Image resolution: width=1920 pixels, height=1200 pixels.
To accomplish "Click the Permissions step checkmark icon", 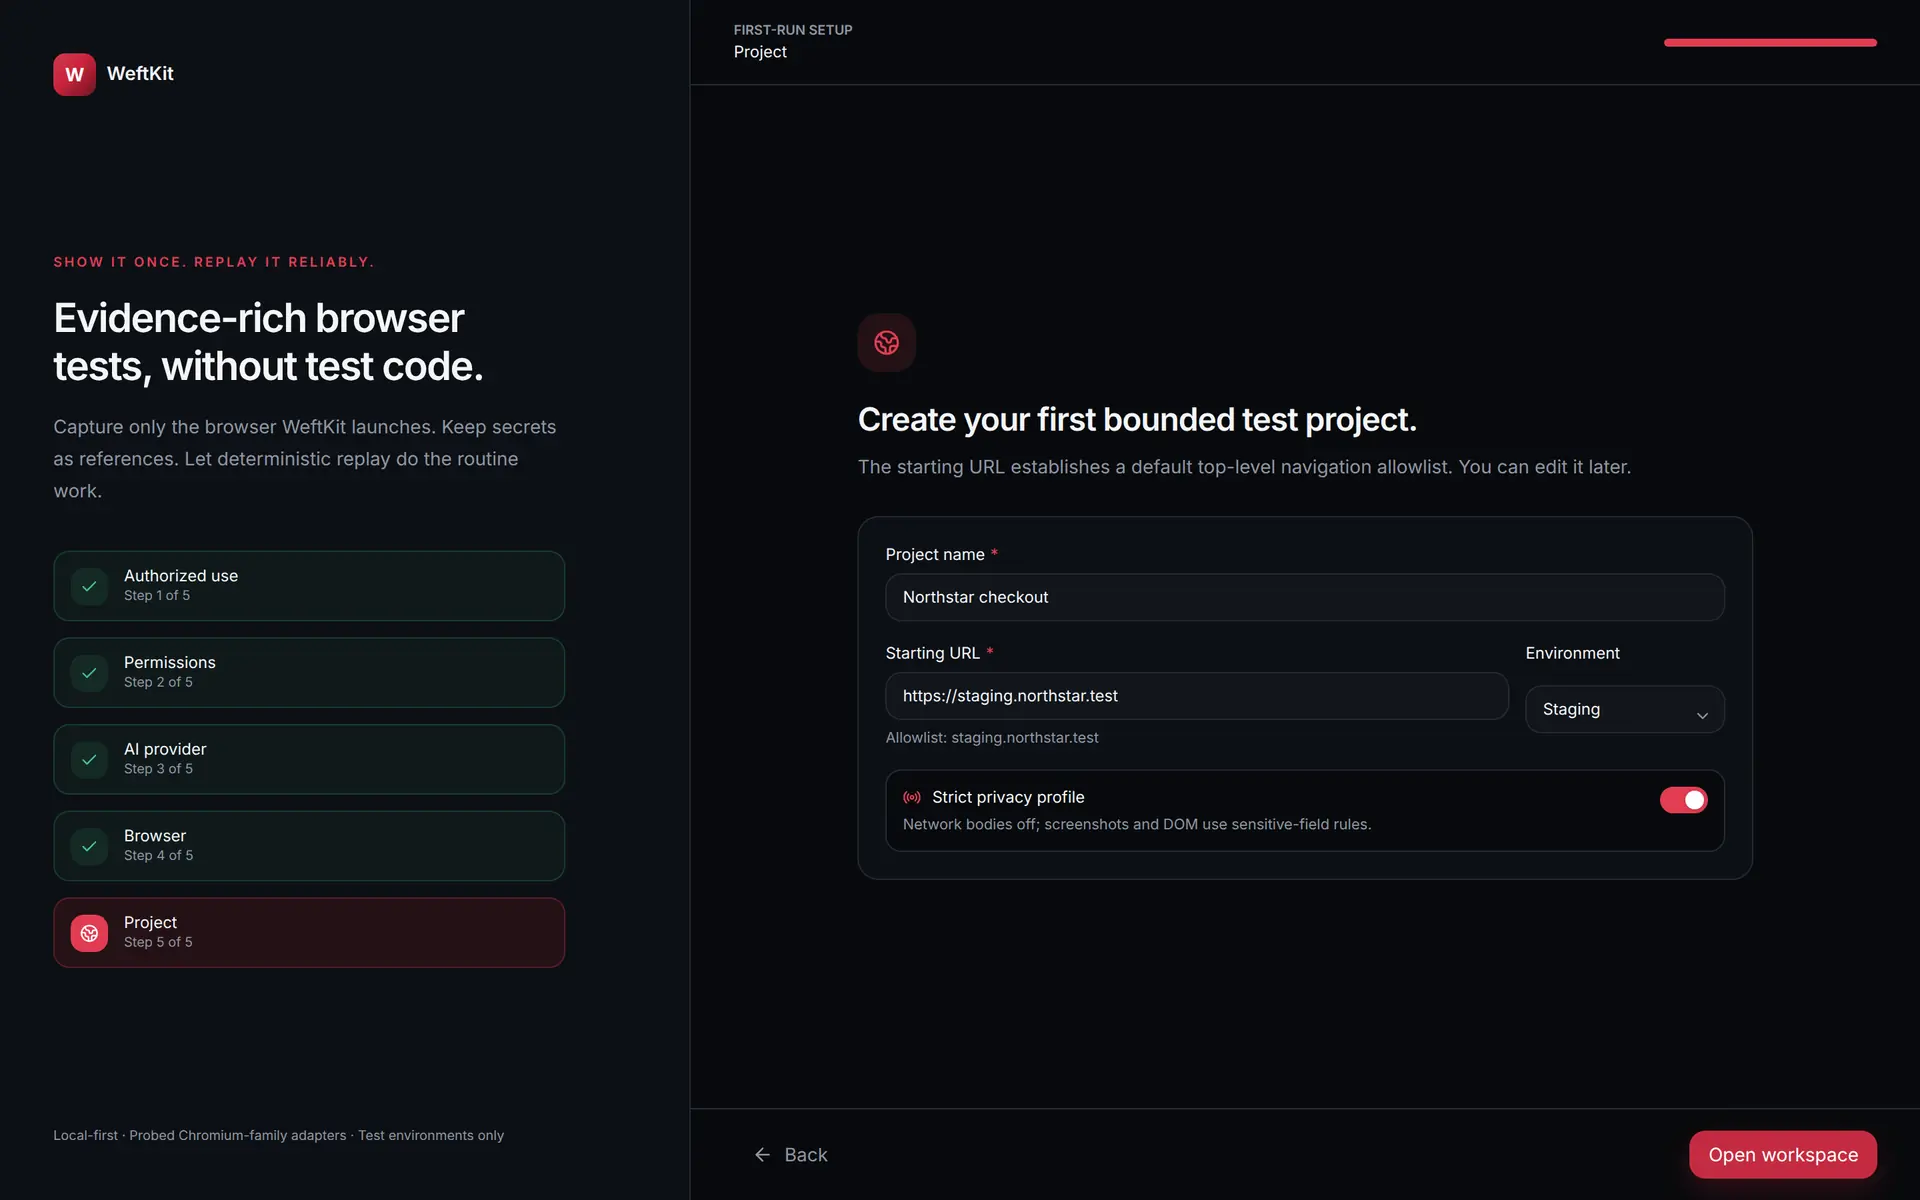I will click(x=89, y=673).
